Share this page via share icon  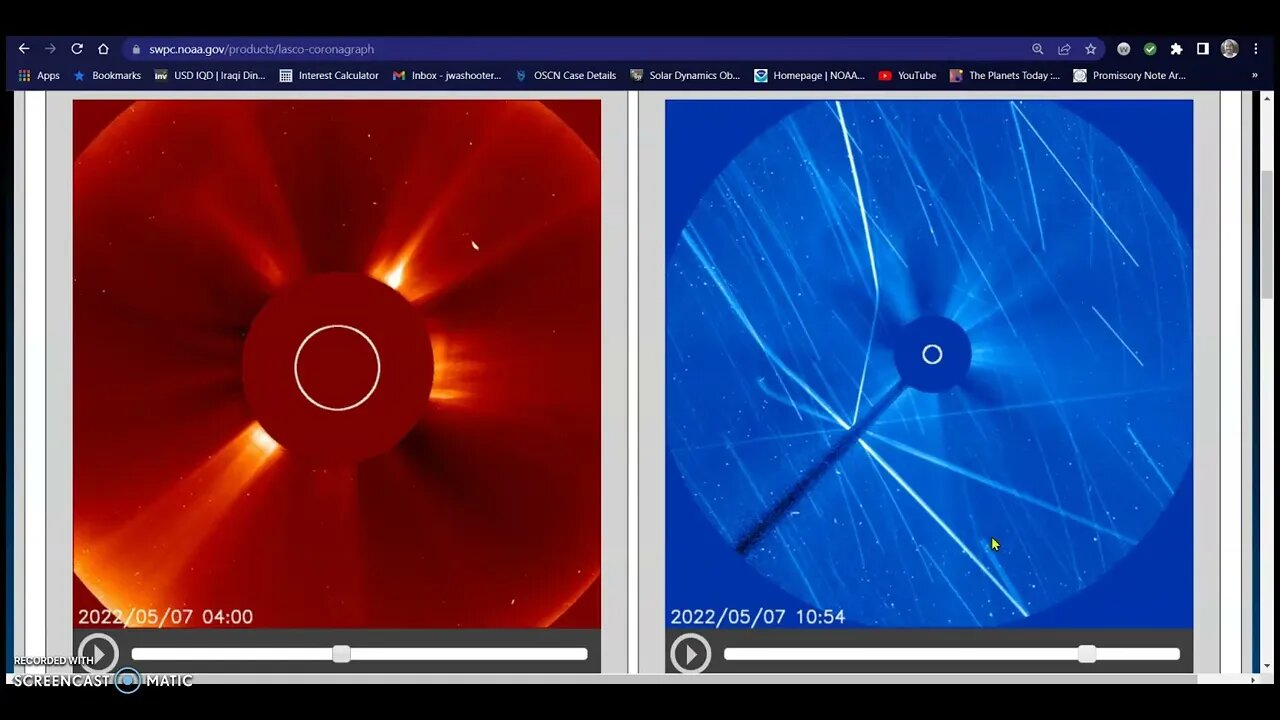[1064, 49]
